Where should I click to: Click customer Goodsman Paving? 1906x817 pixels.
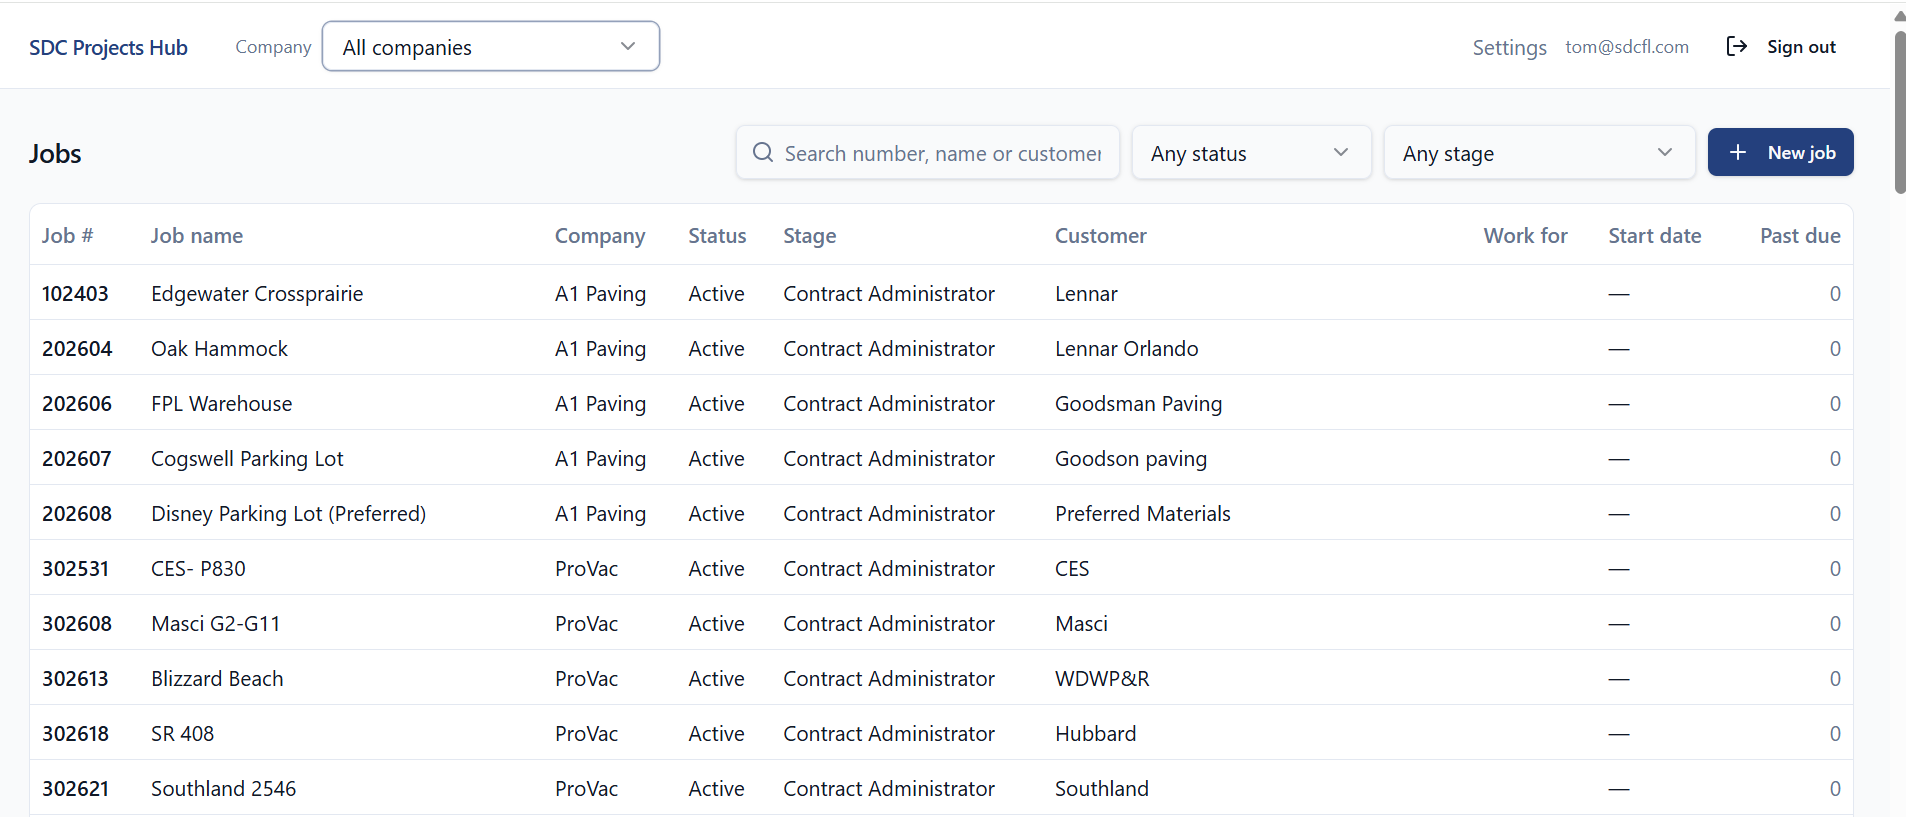pyautogui.click(x=1138, y=404)
